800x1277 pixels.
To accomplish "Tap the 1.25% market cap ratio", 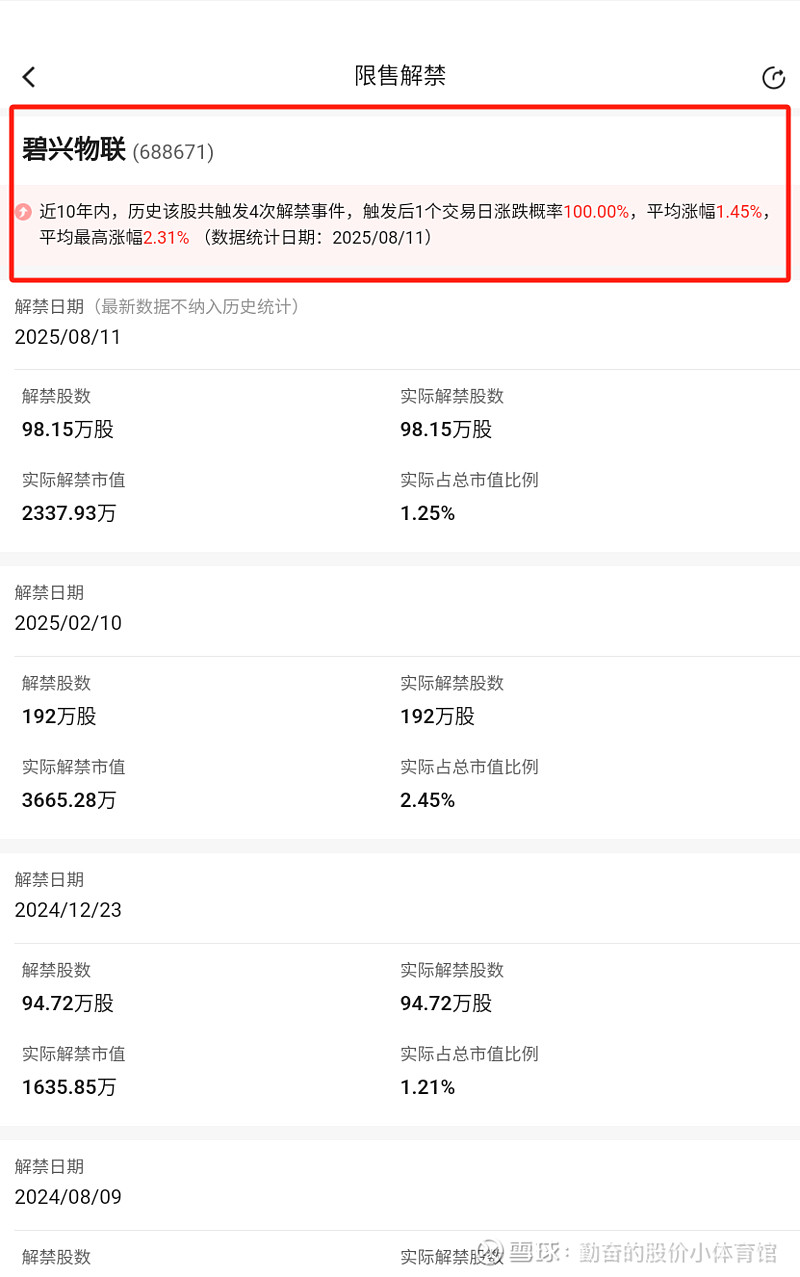I will (428, 514).
